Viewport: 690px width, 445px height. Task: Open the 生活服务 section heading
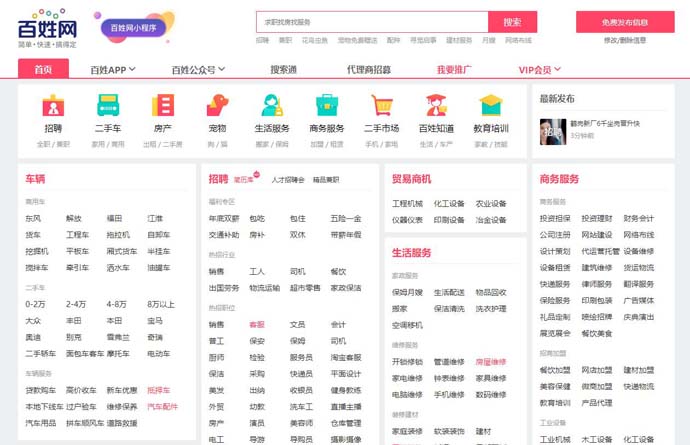point(411,253)
